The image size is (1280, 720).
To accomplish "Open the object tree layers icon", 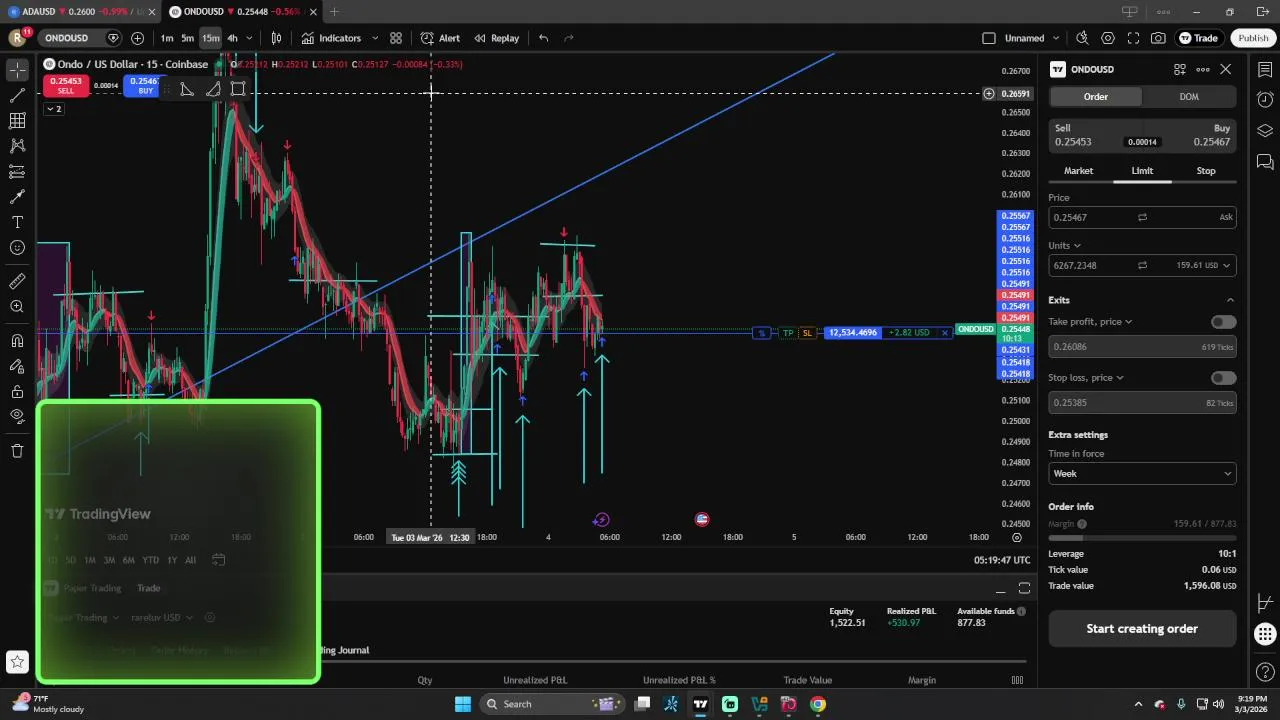I will pos(1265,131).
